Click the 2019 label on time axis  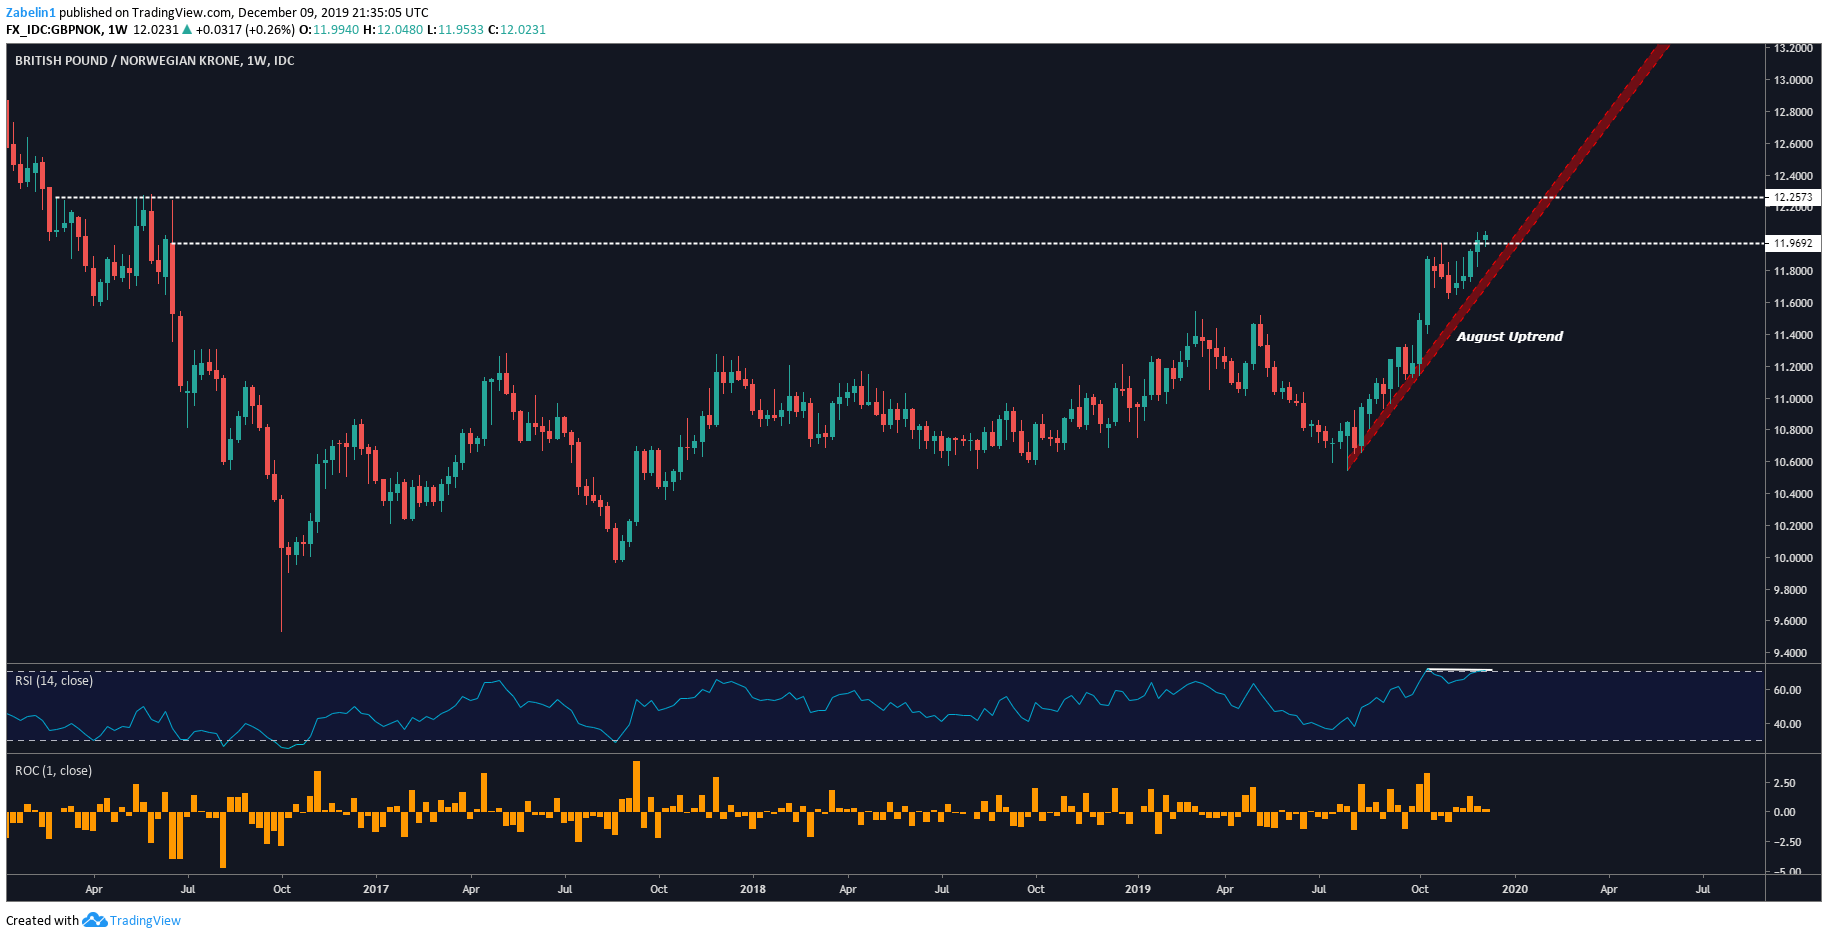(1138, 889)
